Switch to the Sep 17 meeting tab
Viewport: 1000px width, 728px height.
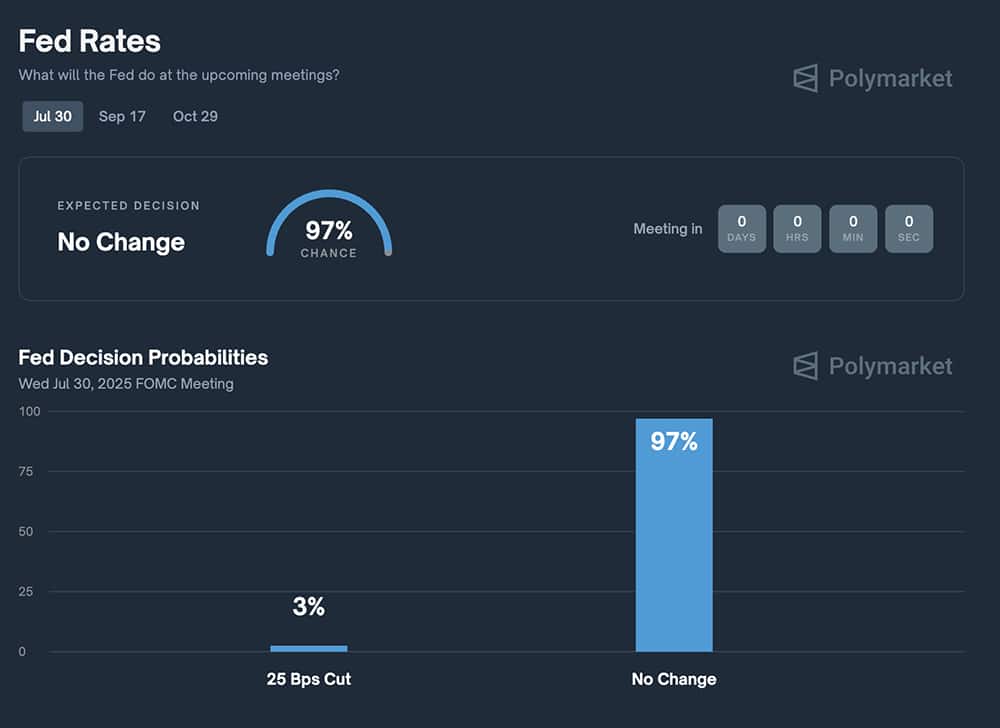[x=122, y=116]
